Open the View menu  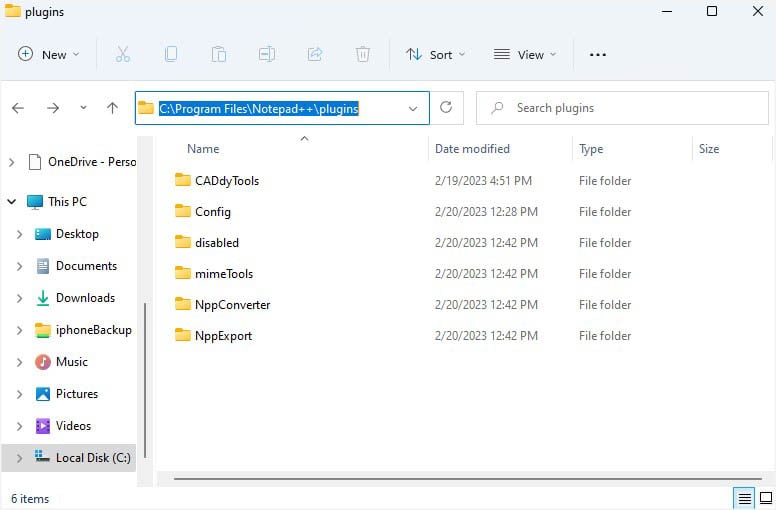click(x=525, y=54)
